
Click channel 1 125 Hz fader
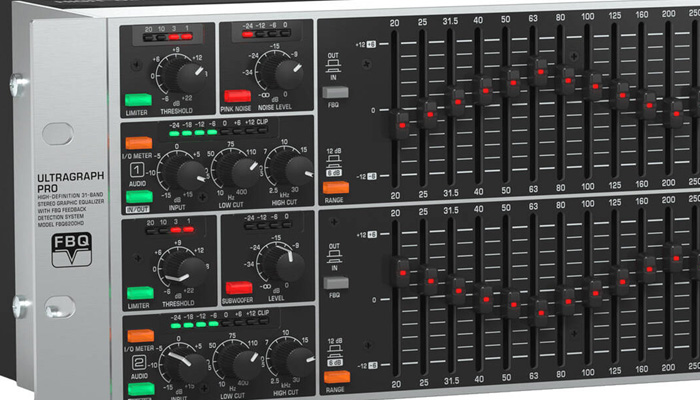click(x=622, y=95)
